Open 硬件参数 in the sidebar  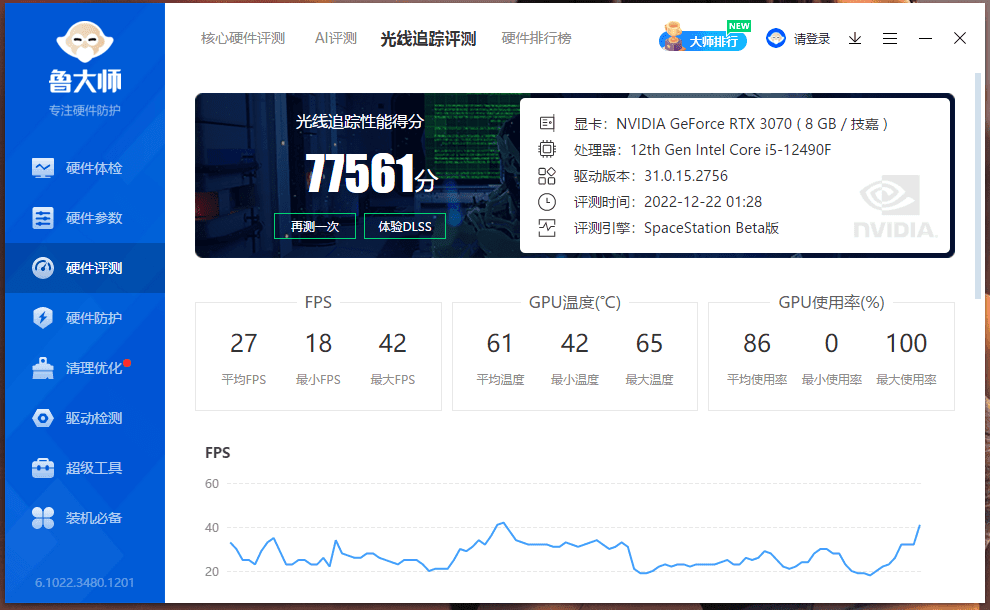pos(85,218)
